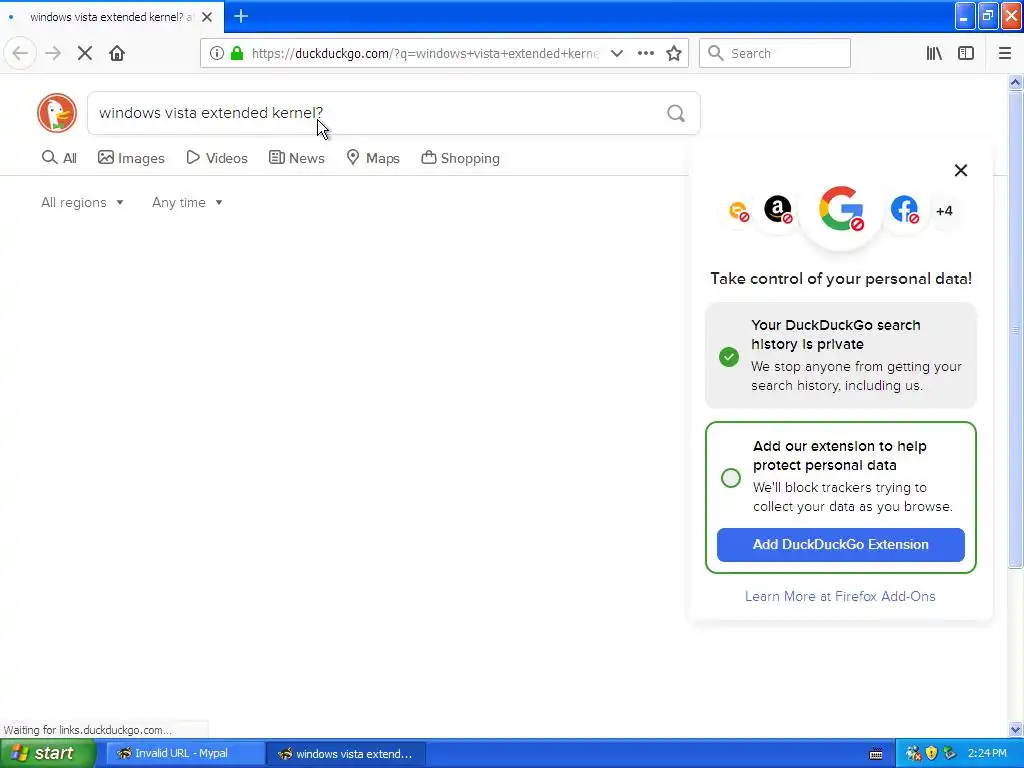Switch to News results tab
Screen dimensions: 1024x768
(x=296, y=158)
